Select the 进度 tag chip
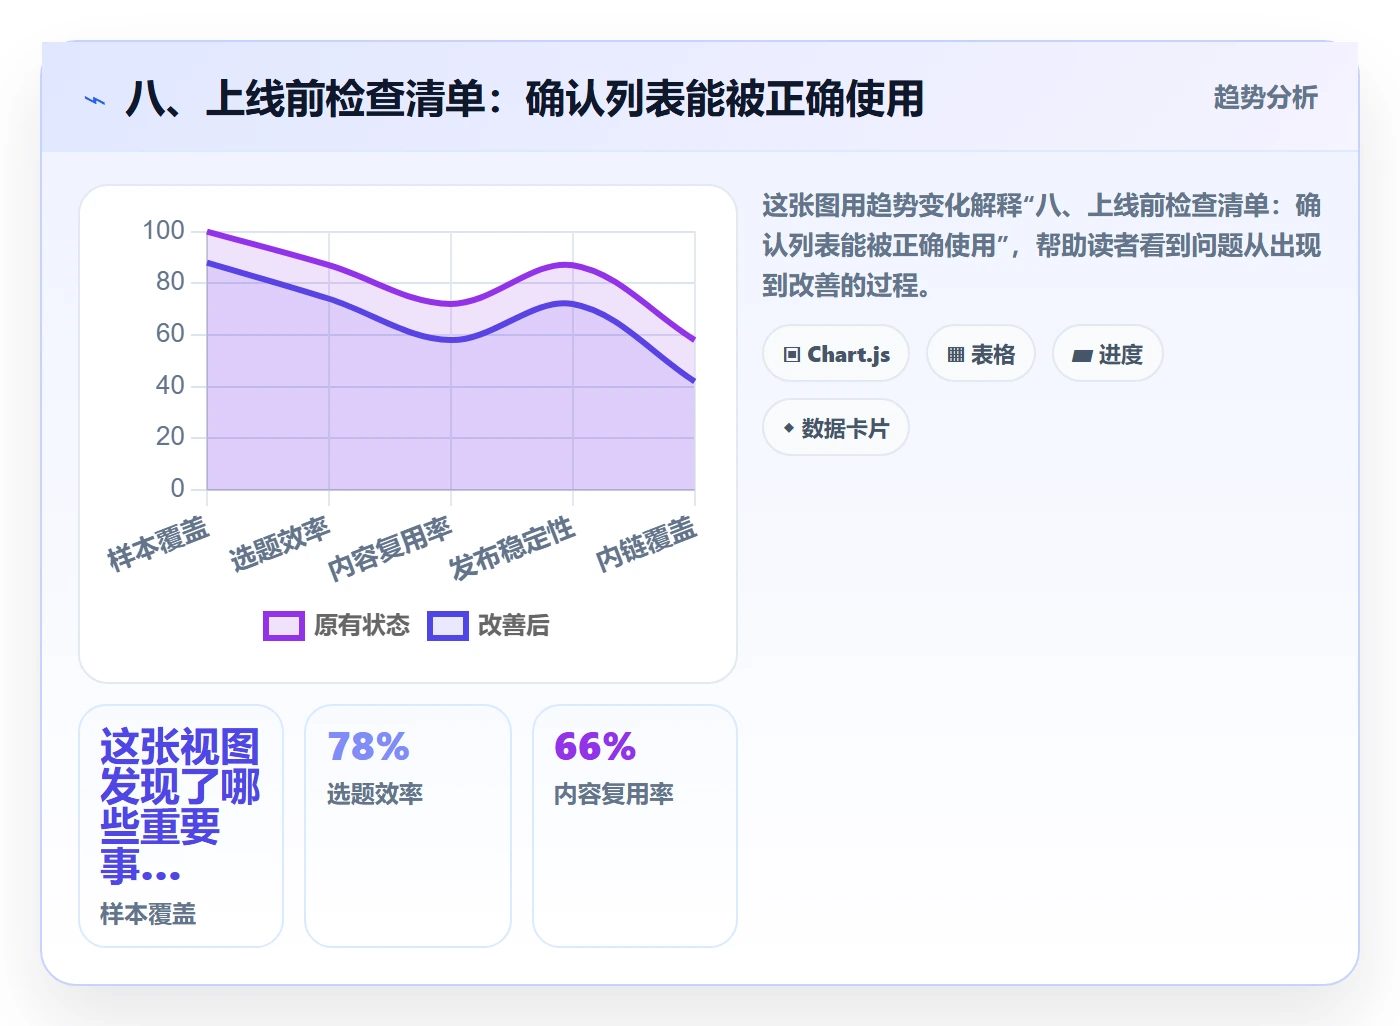1400x1026 pixels. [x=1108, y=354]
